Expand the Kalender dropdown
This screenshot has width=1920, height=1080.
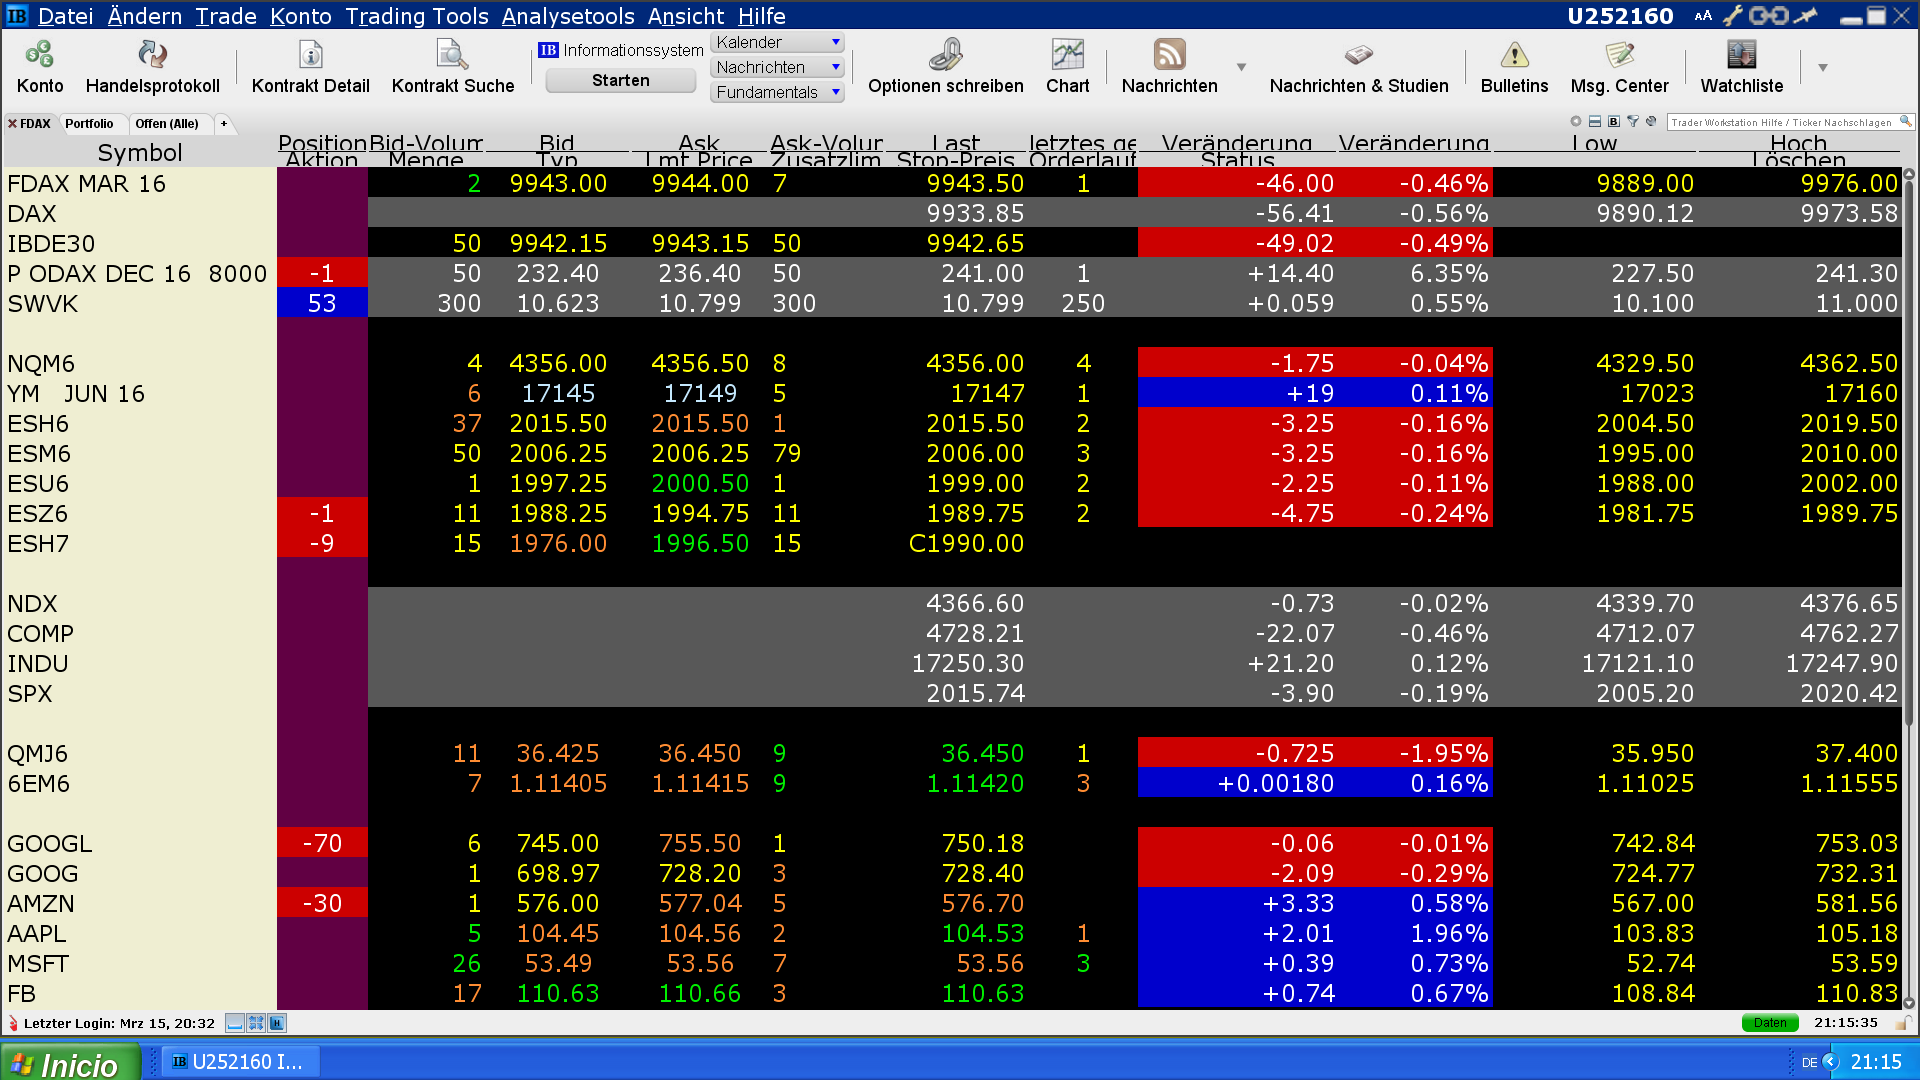(836, 42)
